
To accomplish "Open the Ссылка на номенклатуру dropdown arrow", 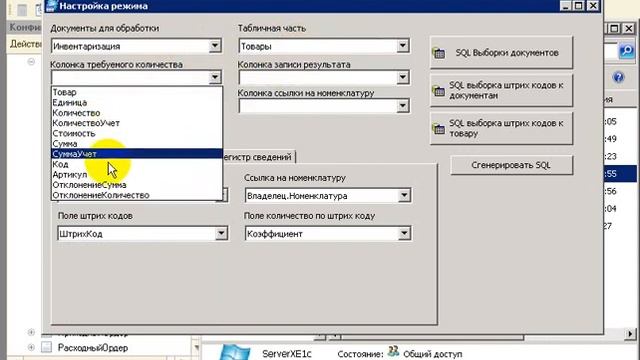I will [404, 196].
